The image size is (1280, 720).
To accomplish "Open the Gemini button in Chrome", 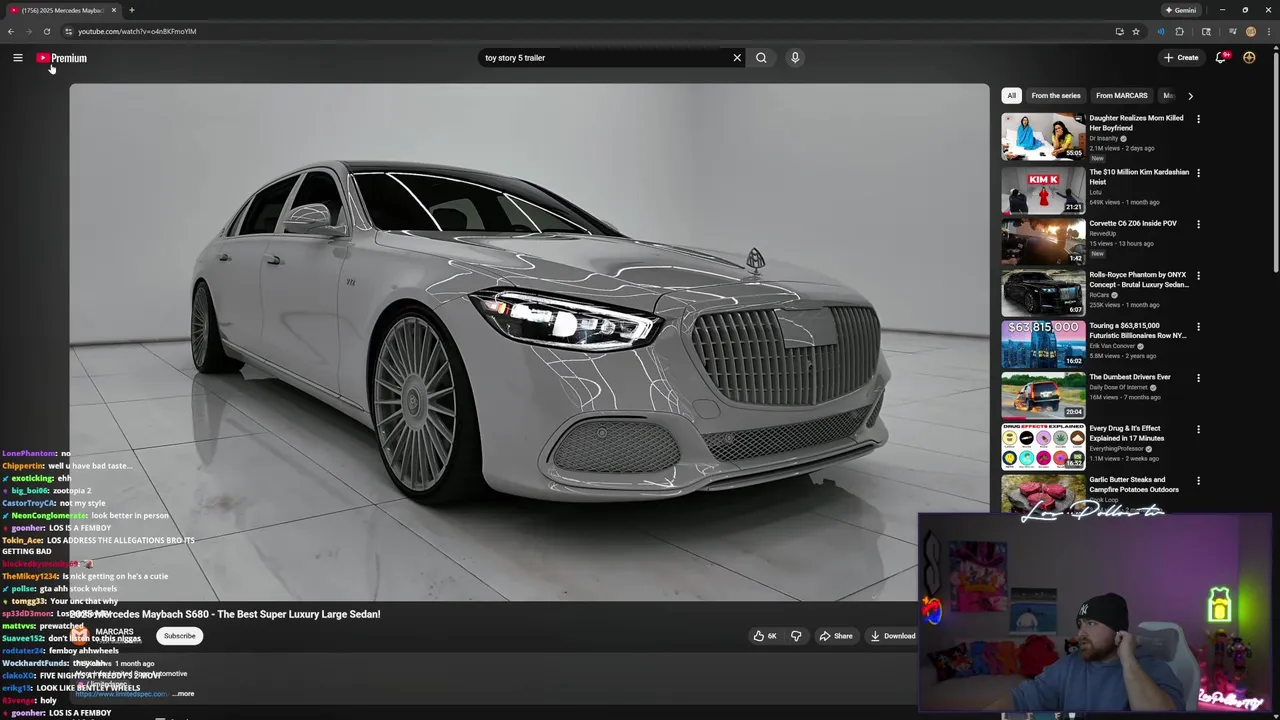I will [x=1180, y=10].
